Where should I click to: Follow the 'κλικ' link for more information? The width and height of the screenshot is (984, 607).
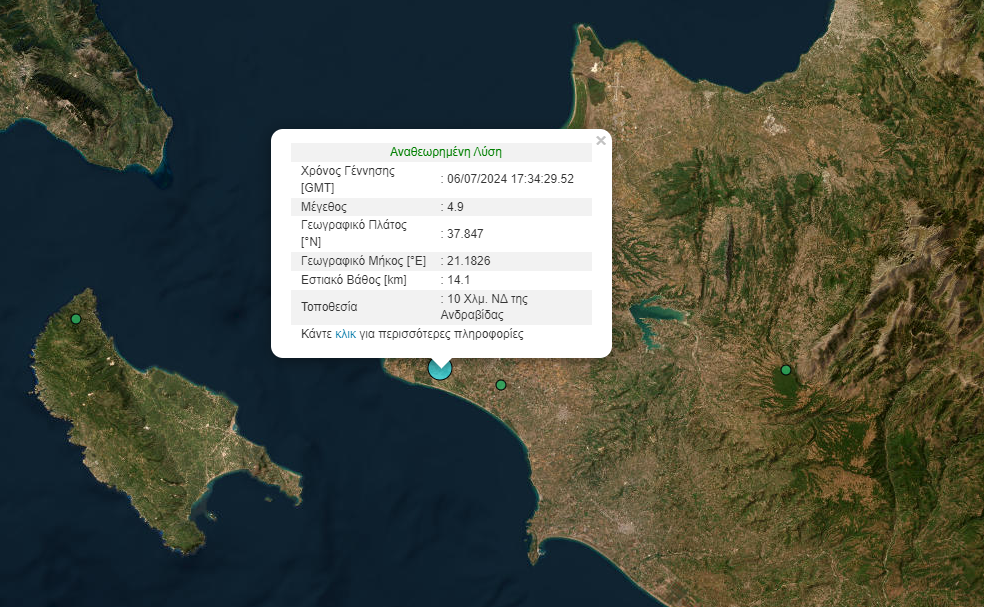coord(346,334)
